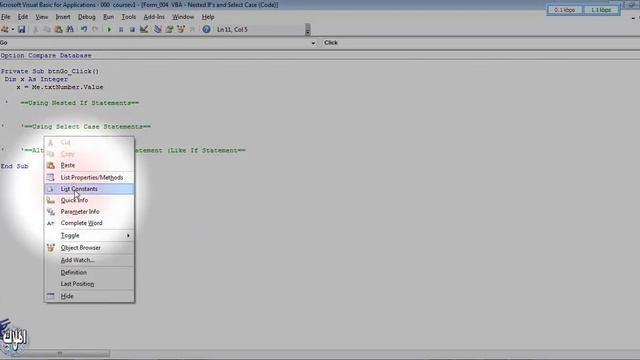Screen dimensions: 640x360
Task: Click the greyed Cut icon in the toolbar
Action: tap(36, 29)
